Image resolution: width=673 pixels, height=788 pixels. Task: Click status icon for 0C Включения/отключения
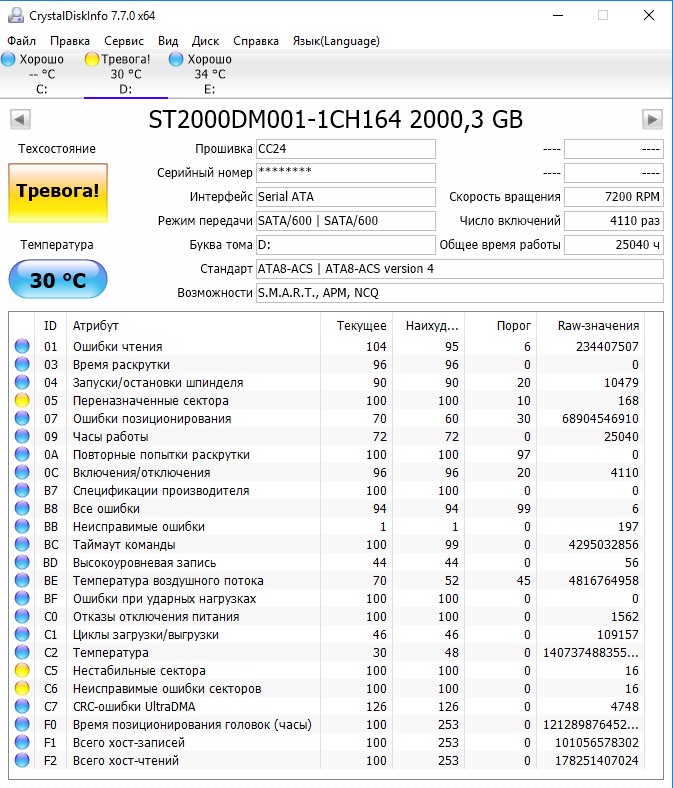(22, 472)
